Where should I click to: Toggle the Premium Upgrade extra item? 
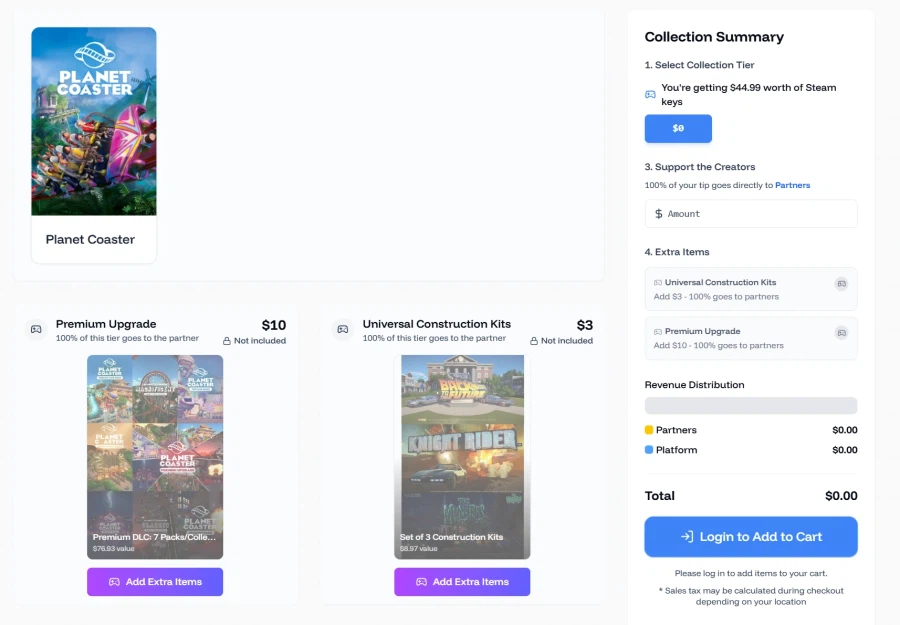[750, 338]
